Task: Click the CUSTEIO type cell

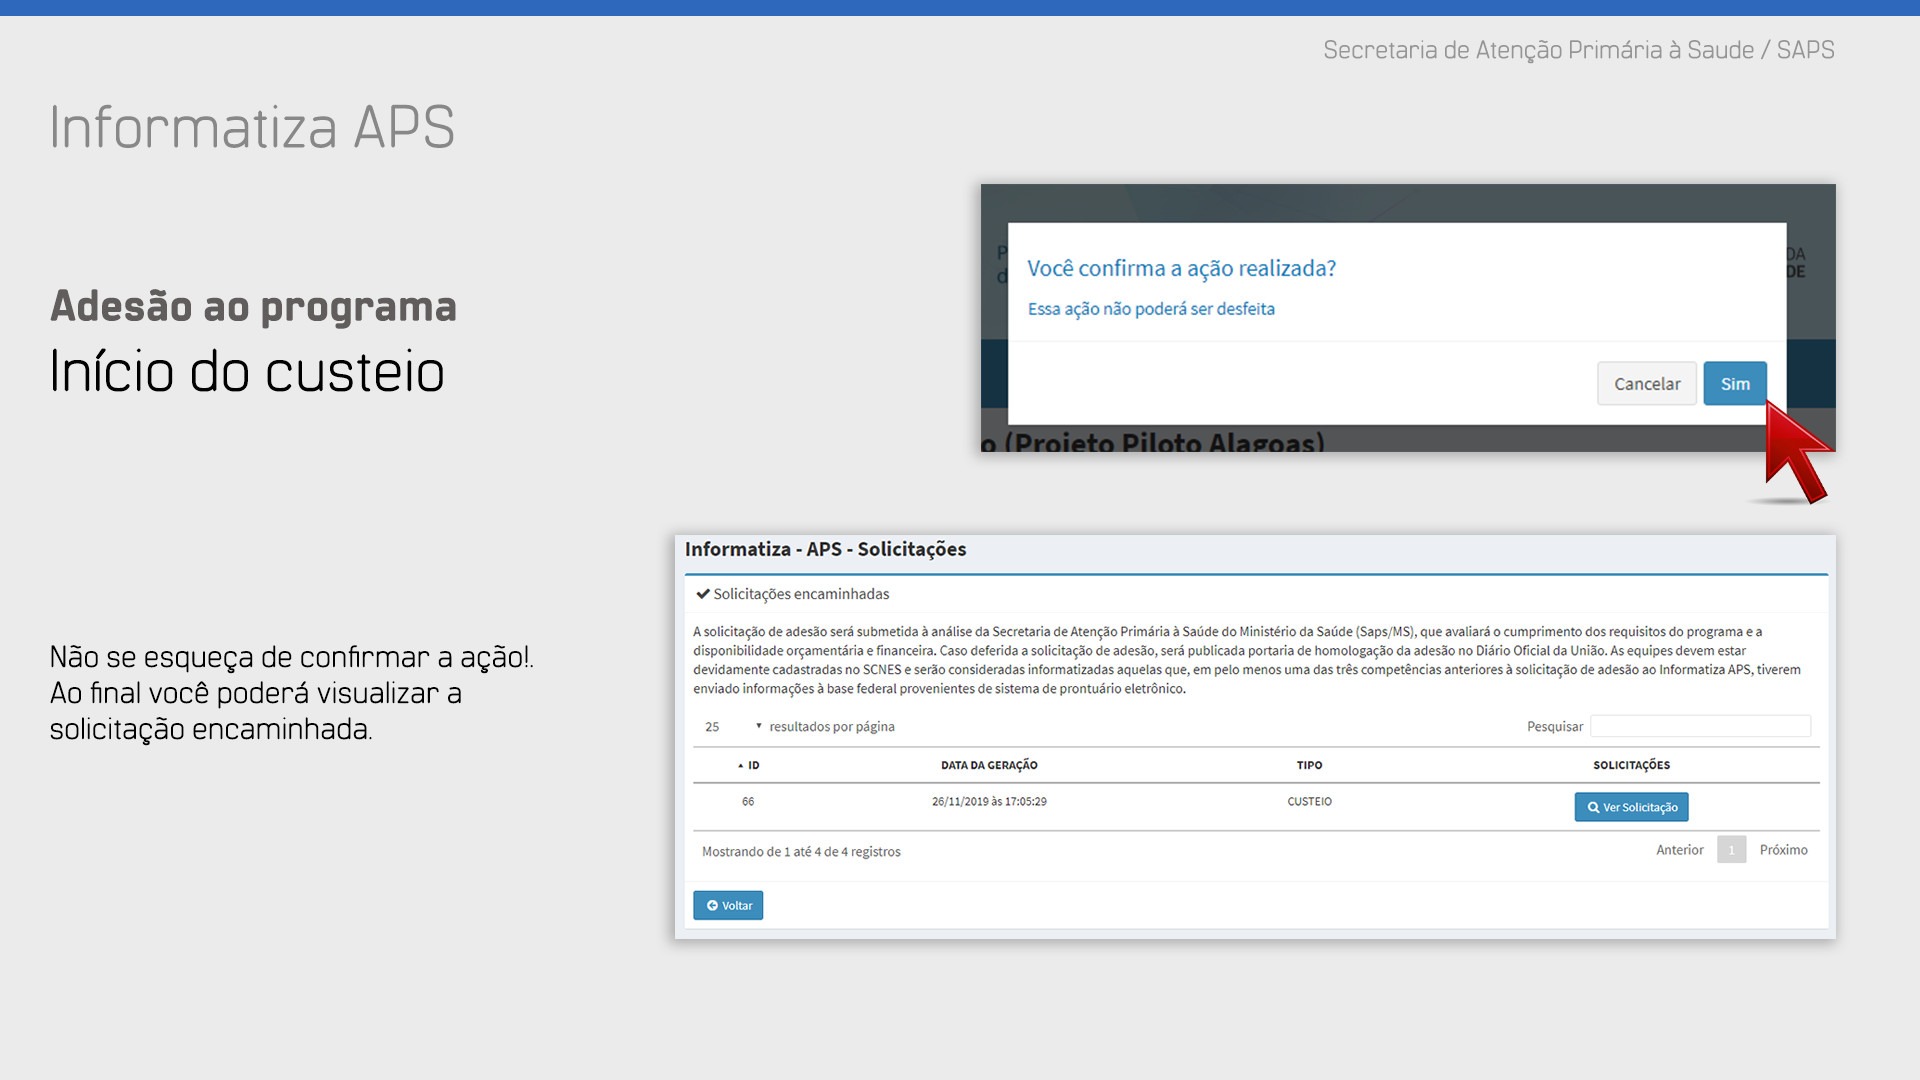Action: (x=1309, y=802)
